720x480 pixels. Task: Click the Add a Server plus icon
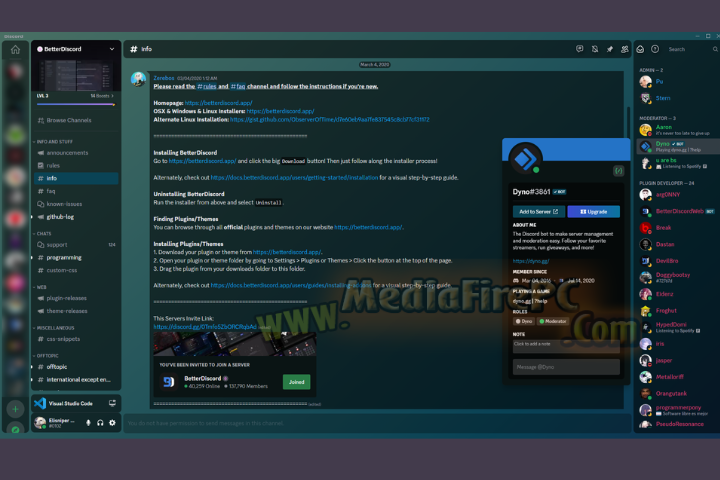15,409
